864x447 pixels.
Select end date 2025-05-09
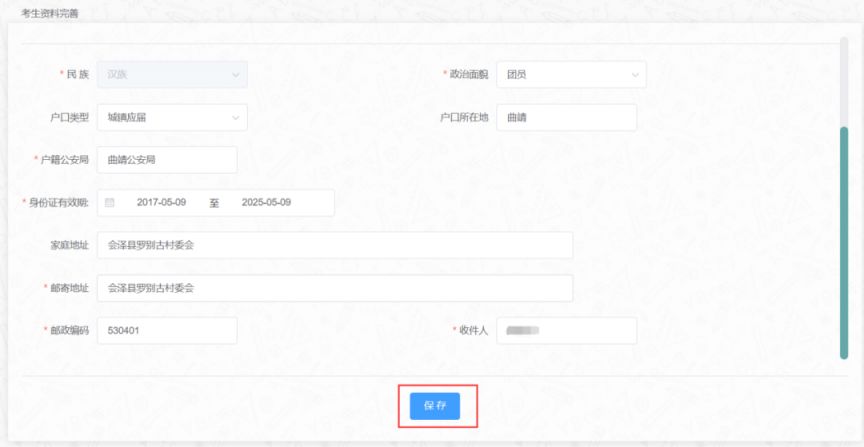coord(266,202)
